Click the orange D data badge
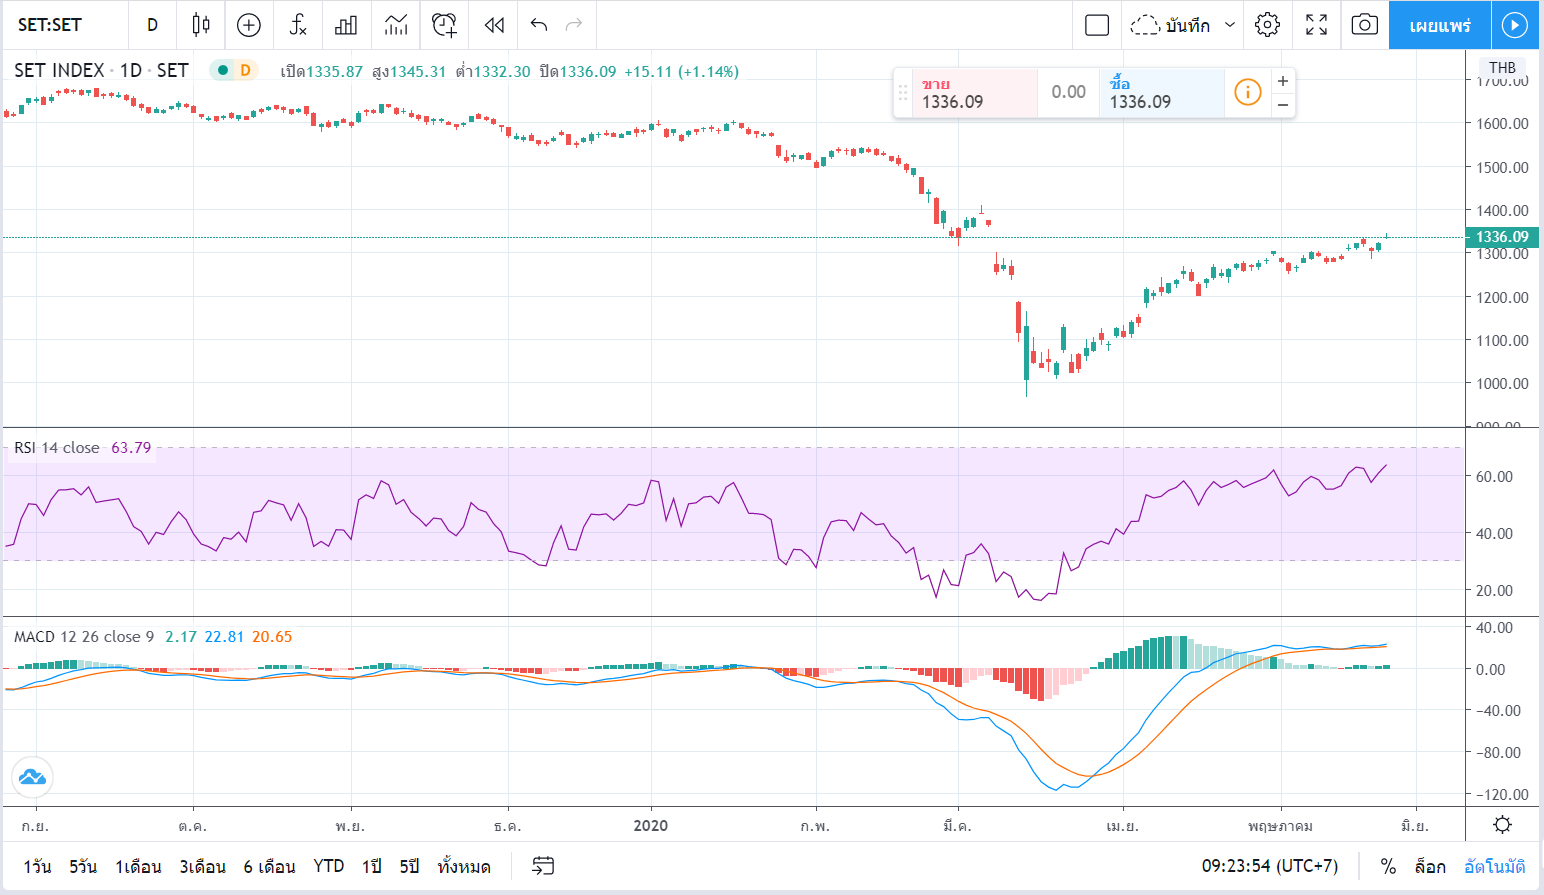1544x895 pixels. click(245, 70)
